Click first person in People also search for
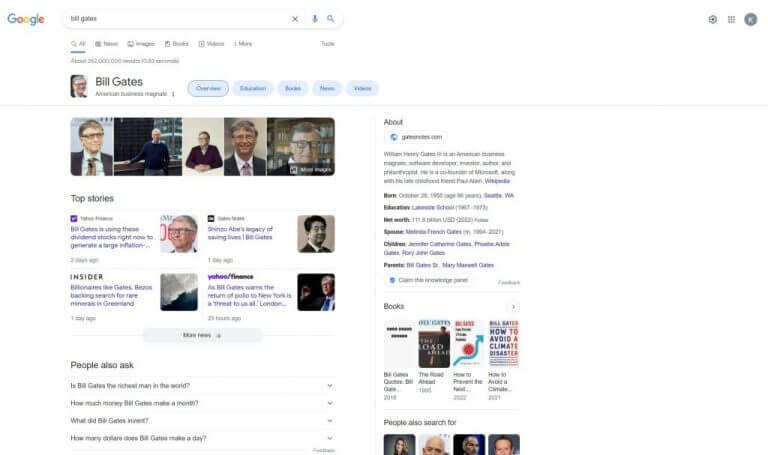Image resolution: width=768 pixels, height=455 pixels. click(x=399, y=445)
